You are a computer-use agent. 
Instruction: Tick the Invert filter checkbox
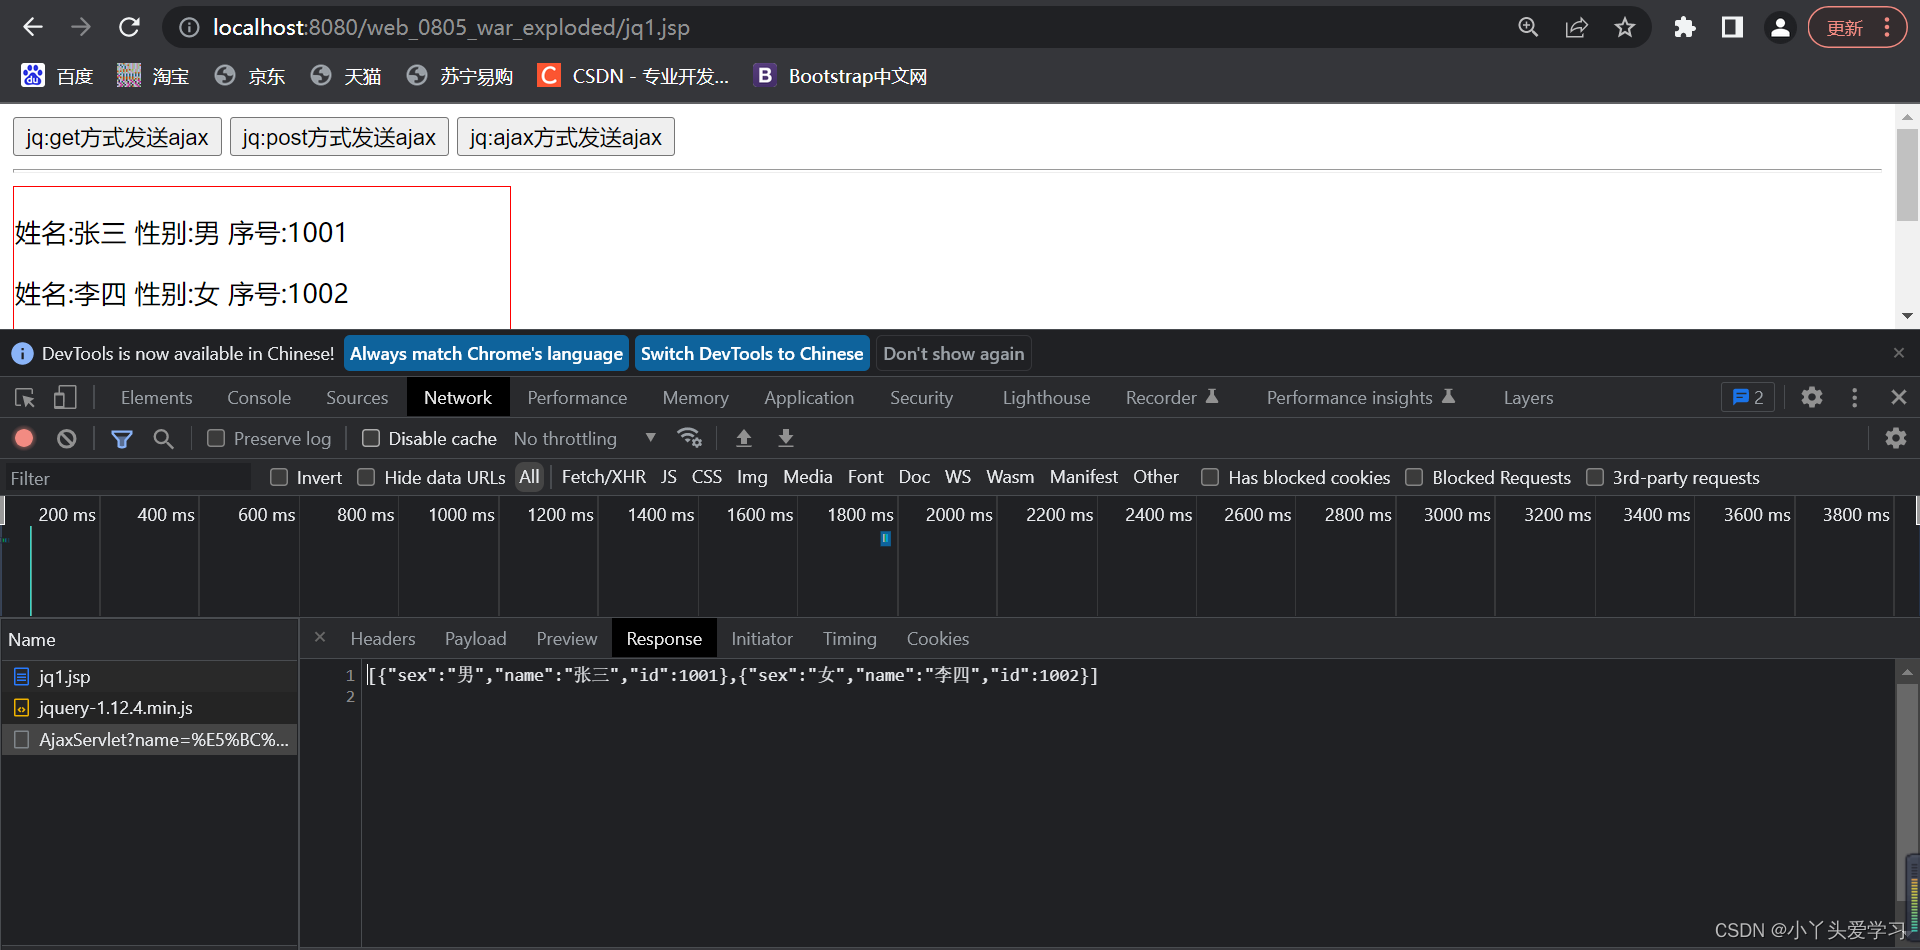(x=279, y=477)
